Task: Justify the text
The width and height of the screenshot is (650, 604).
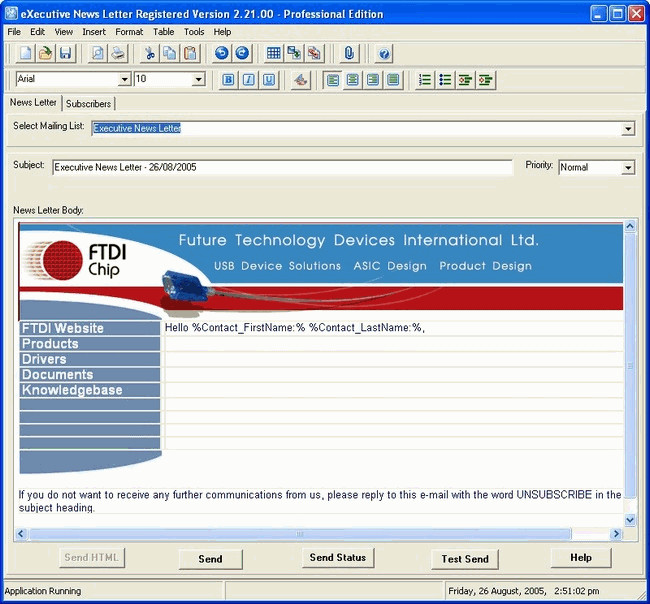Action: click(393, 80)
